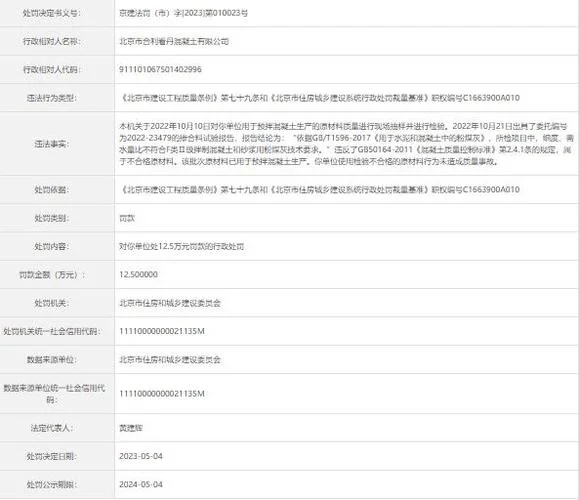Click the label "处罚内容"
The height and width of the screenshot is (500, 579).
tap(51, 246)
